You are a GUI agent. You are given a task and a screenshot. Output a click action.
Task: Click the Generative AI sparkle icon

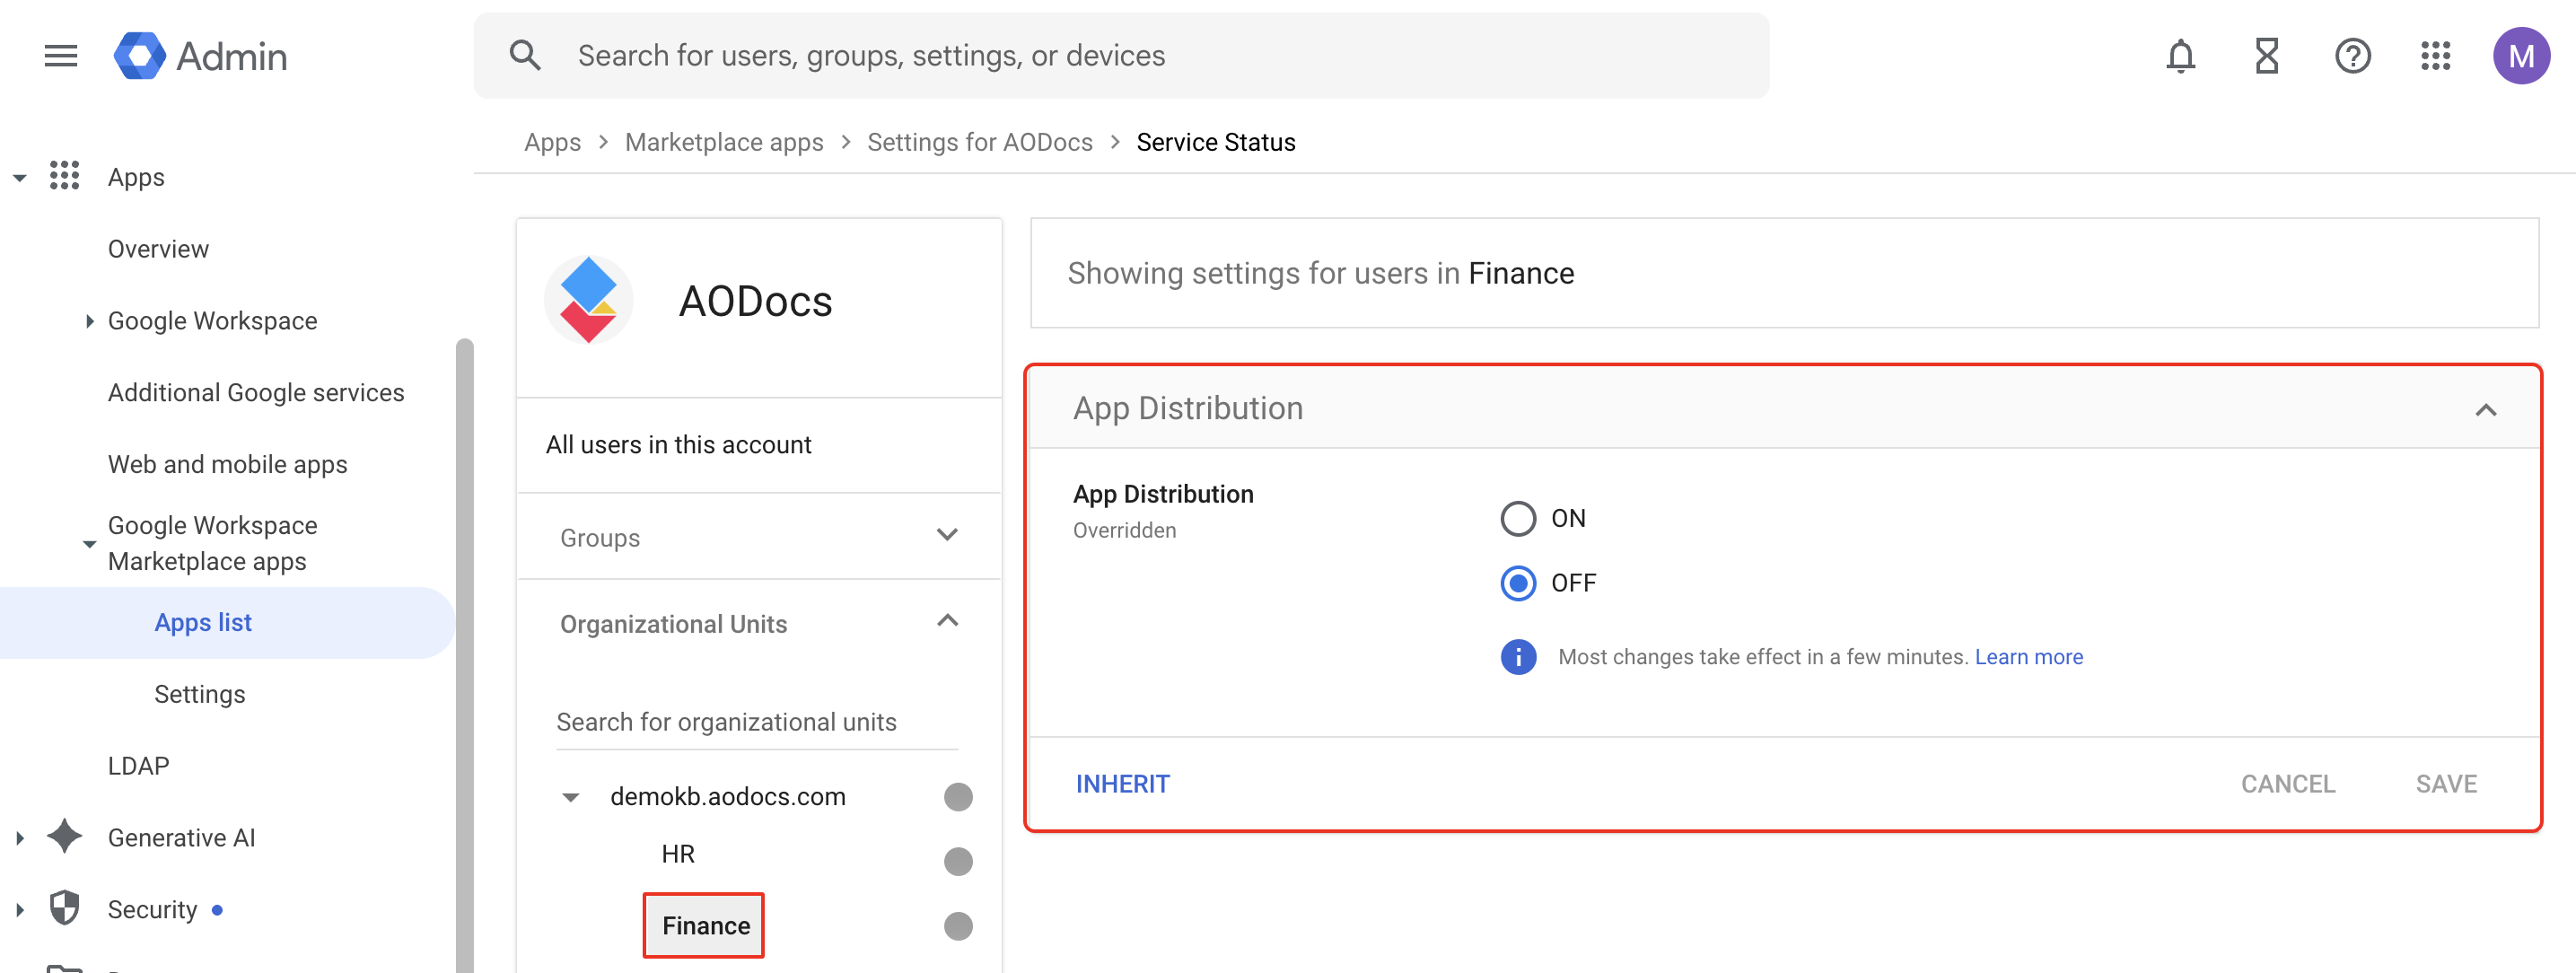click(64, 836)
